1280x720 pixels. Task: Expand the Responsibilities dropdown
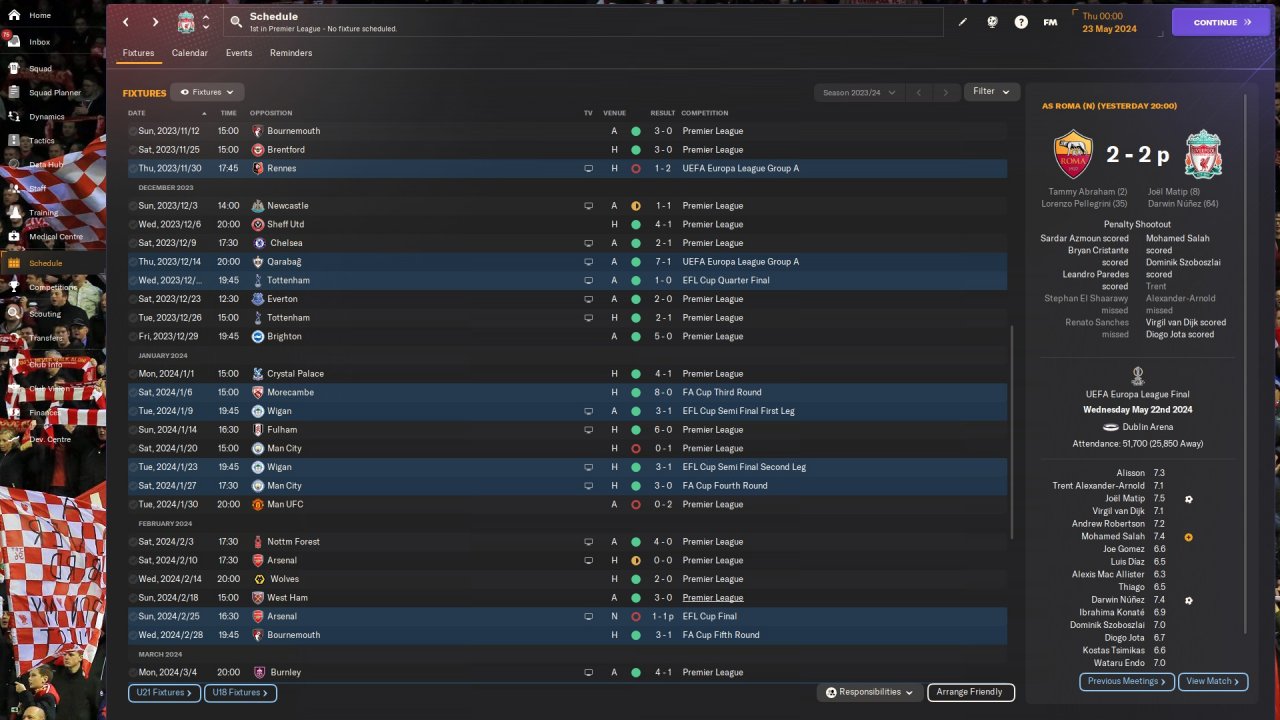(870, 692)
